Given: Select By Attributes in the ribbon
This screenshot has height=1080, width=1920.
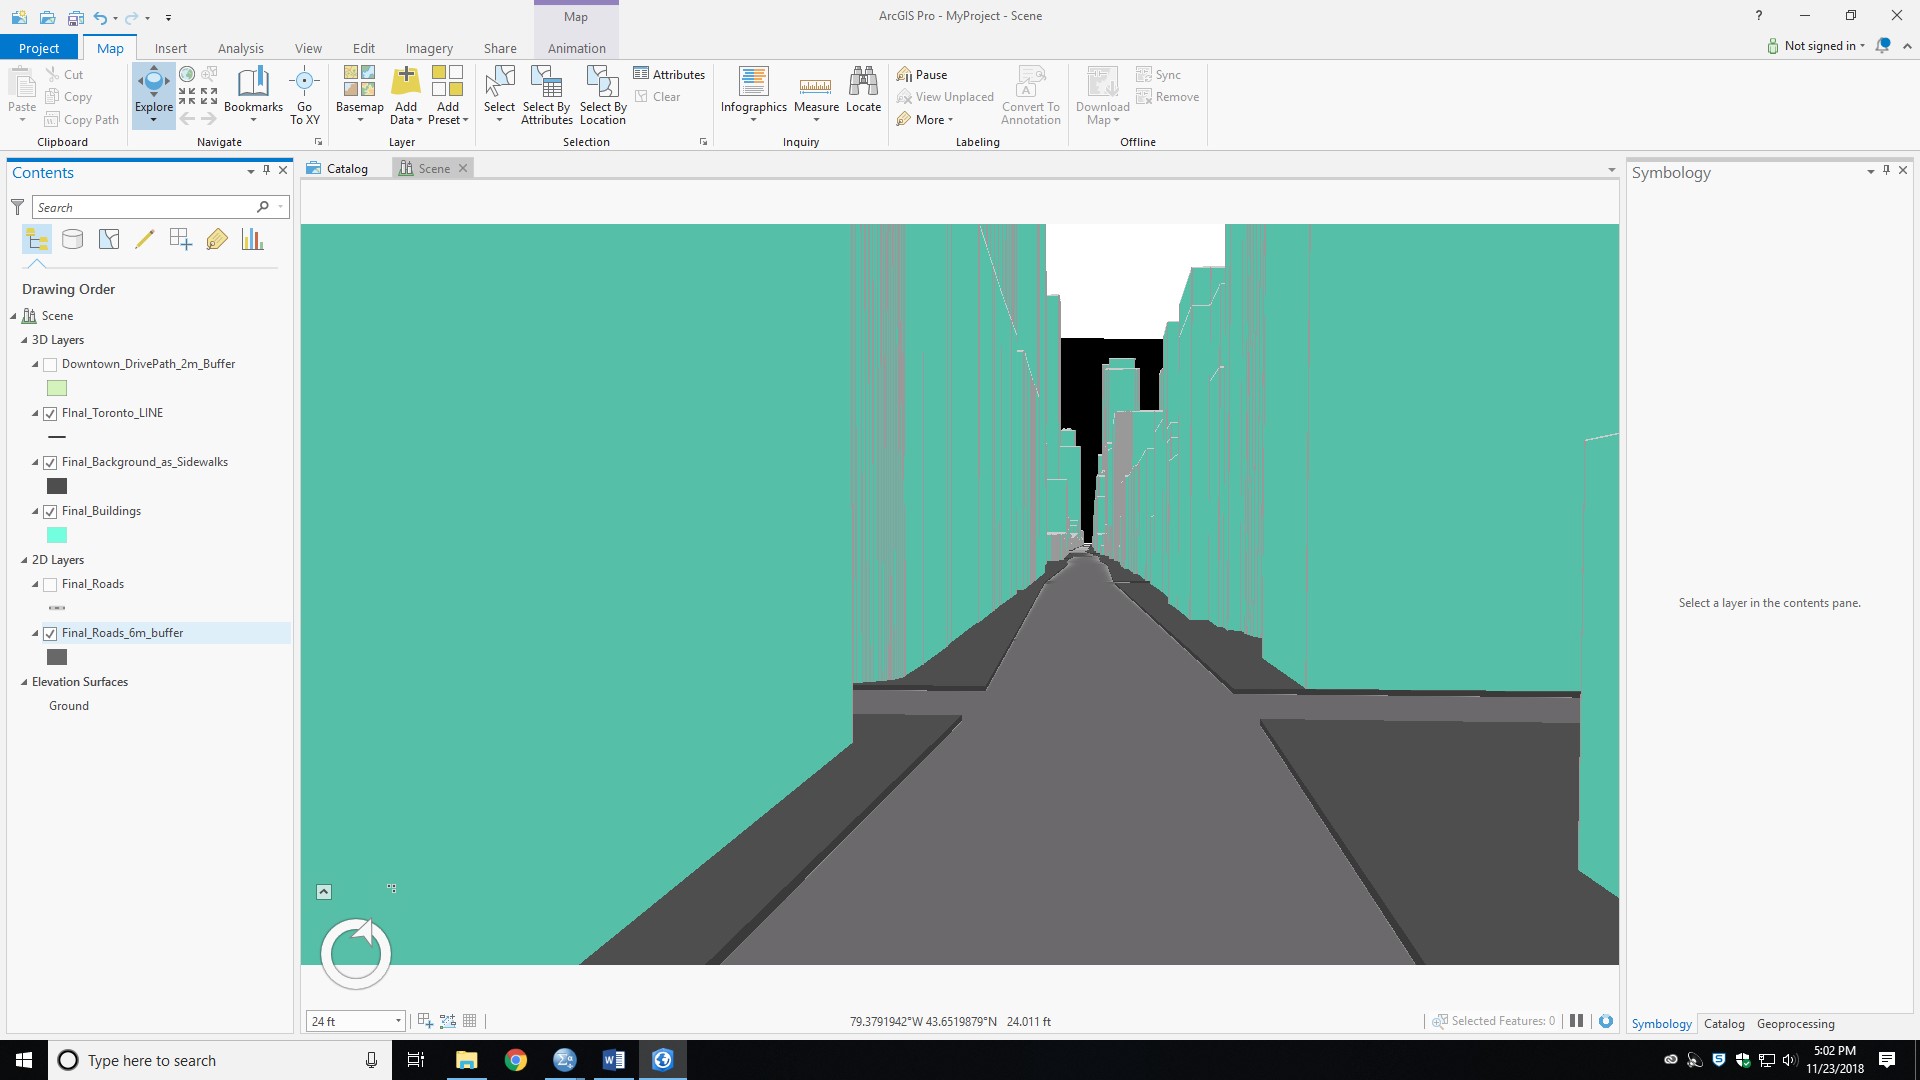Looking at the screenshot, I should pyautogui.click(x=546, y=95).
